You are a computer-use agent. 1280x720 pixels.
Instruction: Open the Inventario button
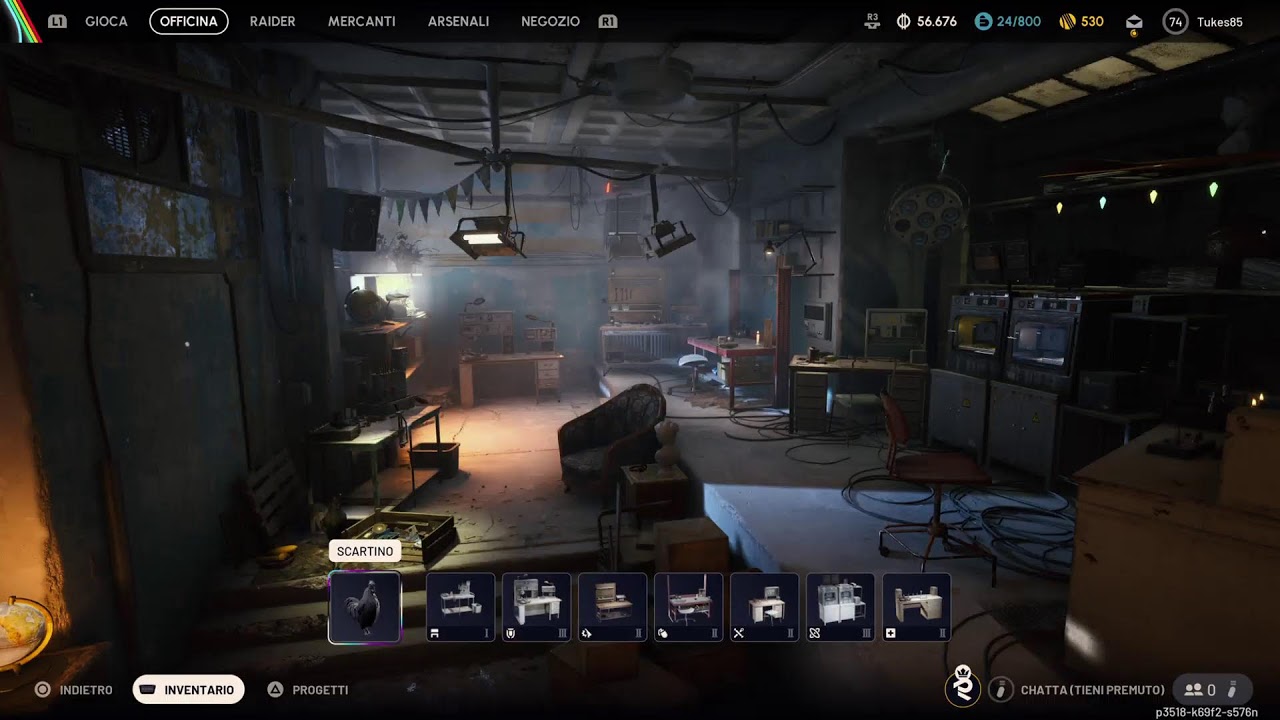pyautogui.click(x=189, y=690)
